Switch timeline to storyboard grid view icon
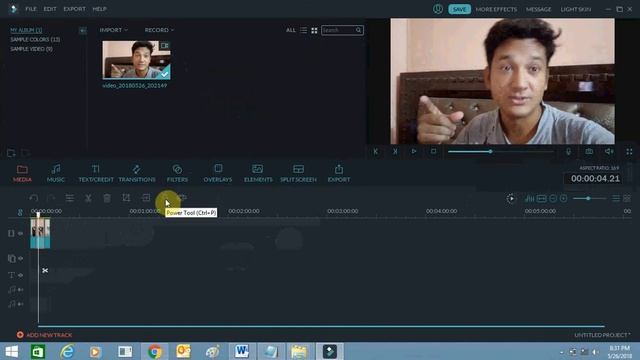 tap(627, 198)
